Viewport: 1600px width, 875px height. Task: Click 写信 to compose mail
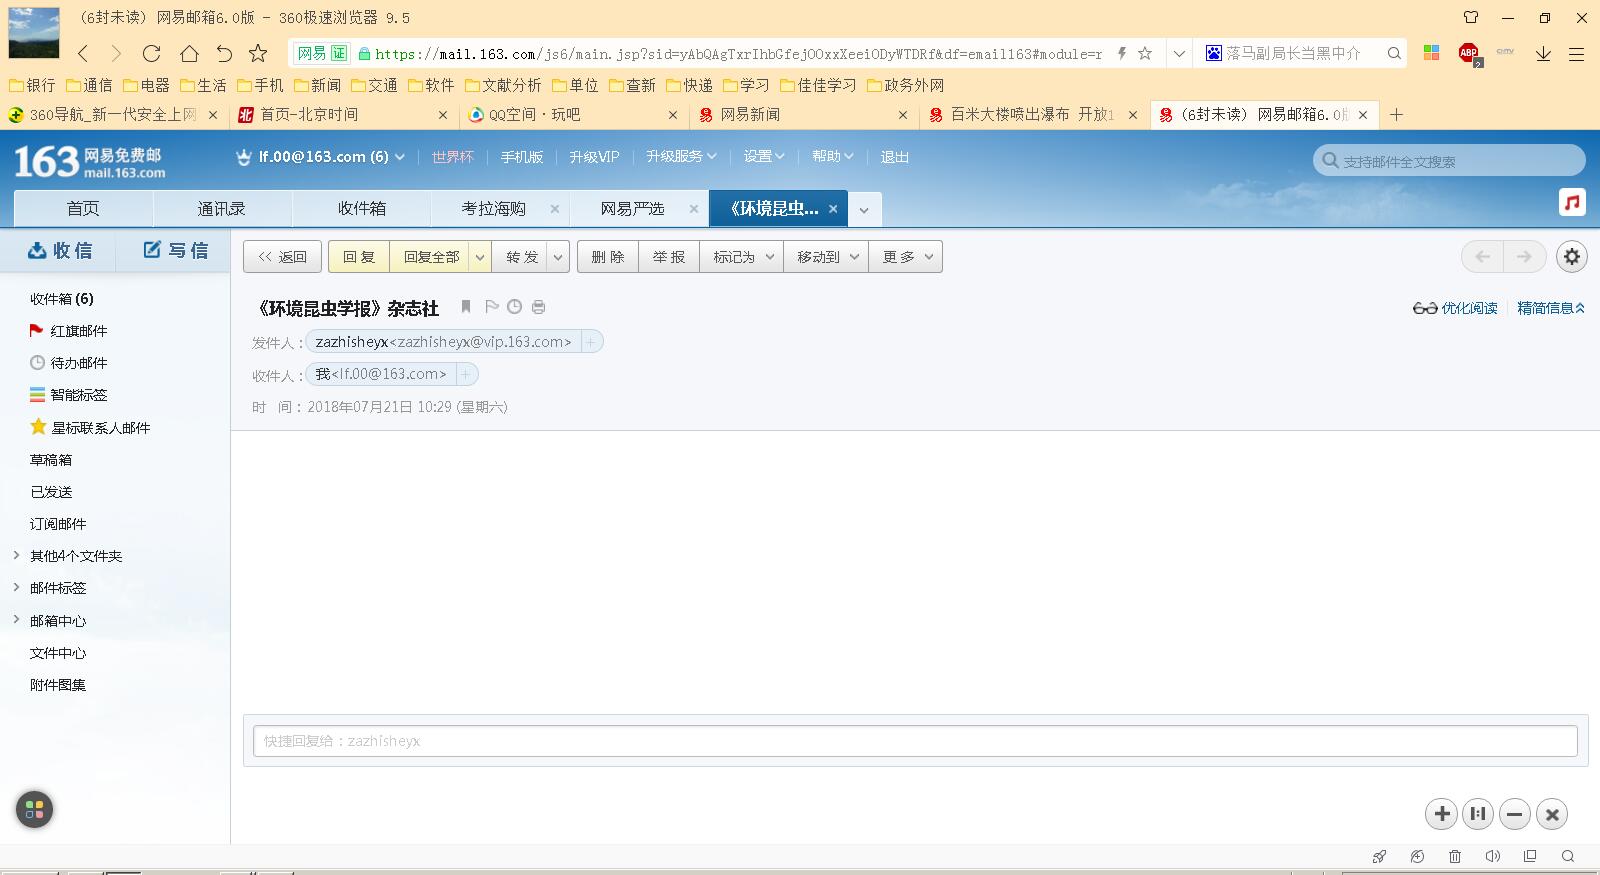(x=175, y=250)
